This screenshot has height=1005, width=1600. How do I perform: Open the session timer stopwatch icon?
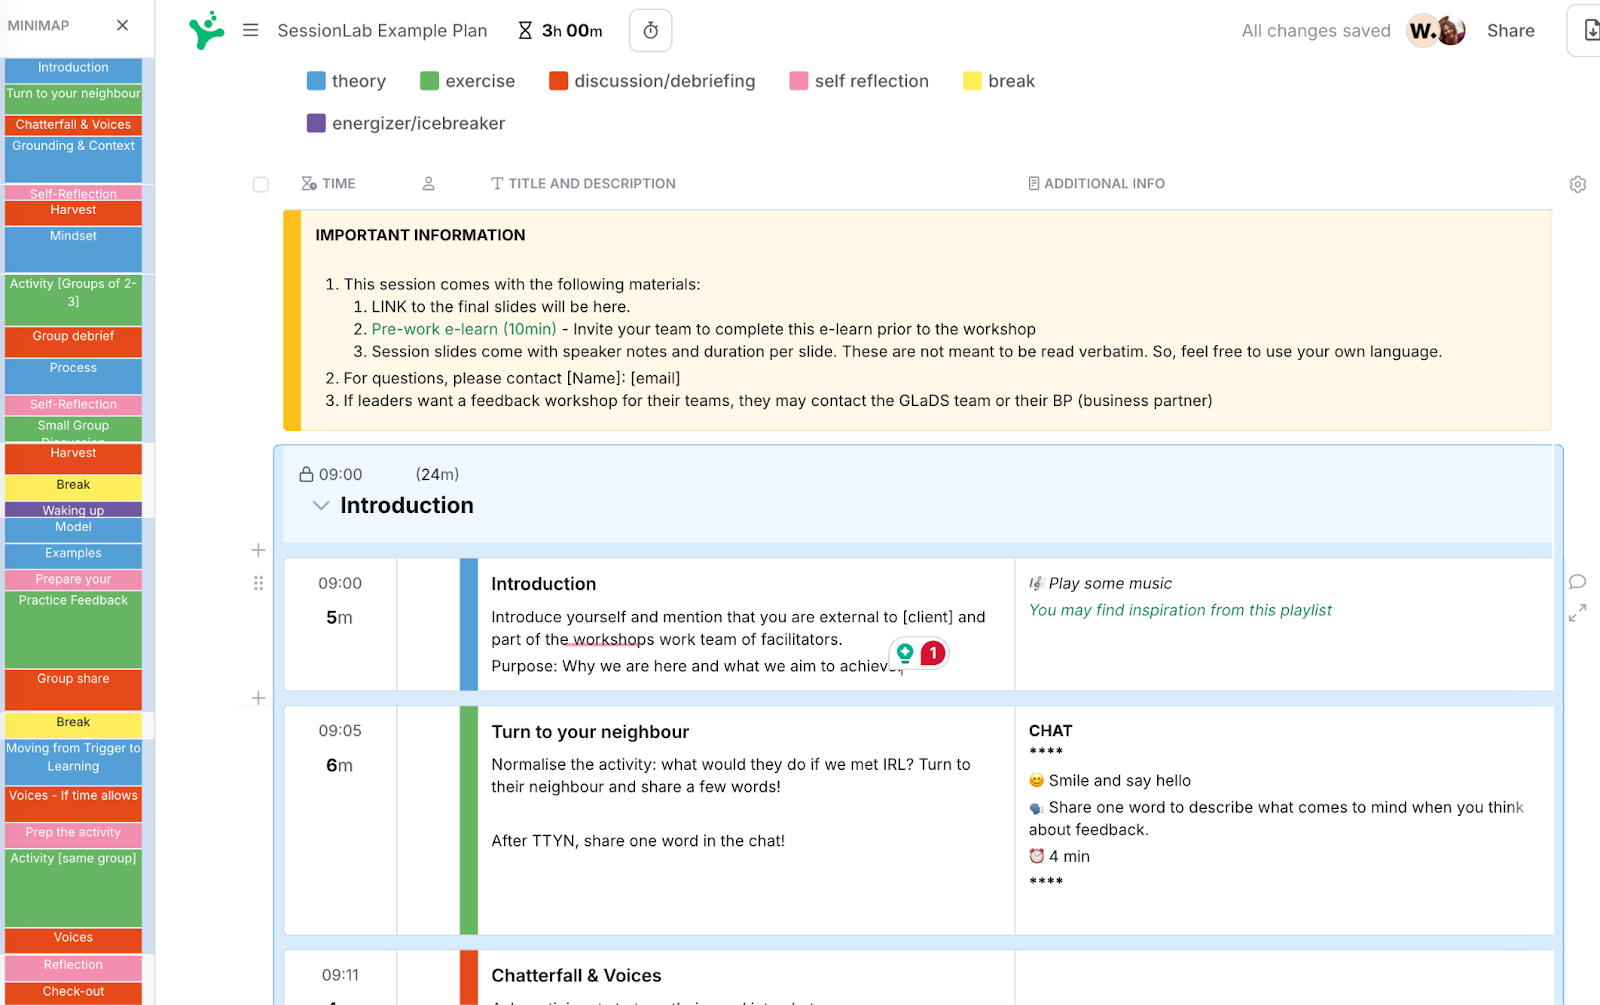point(650,30)
